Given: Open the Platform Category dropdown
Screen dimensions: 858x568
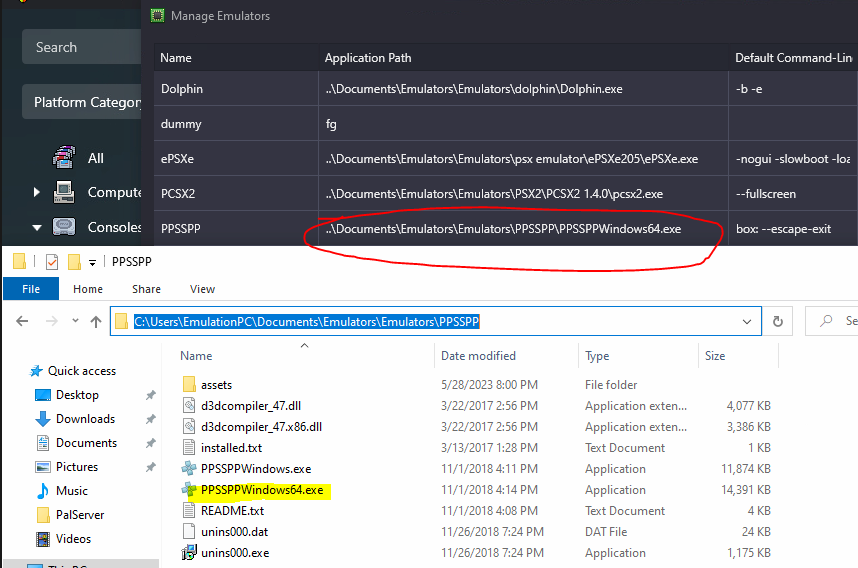Looking at the screenshot, I should pos(82,102).
